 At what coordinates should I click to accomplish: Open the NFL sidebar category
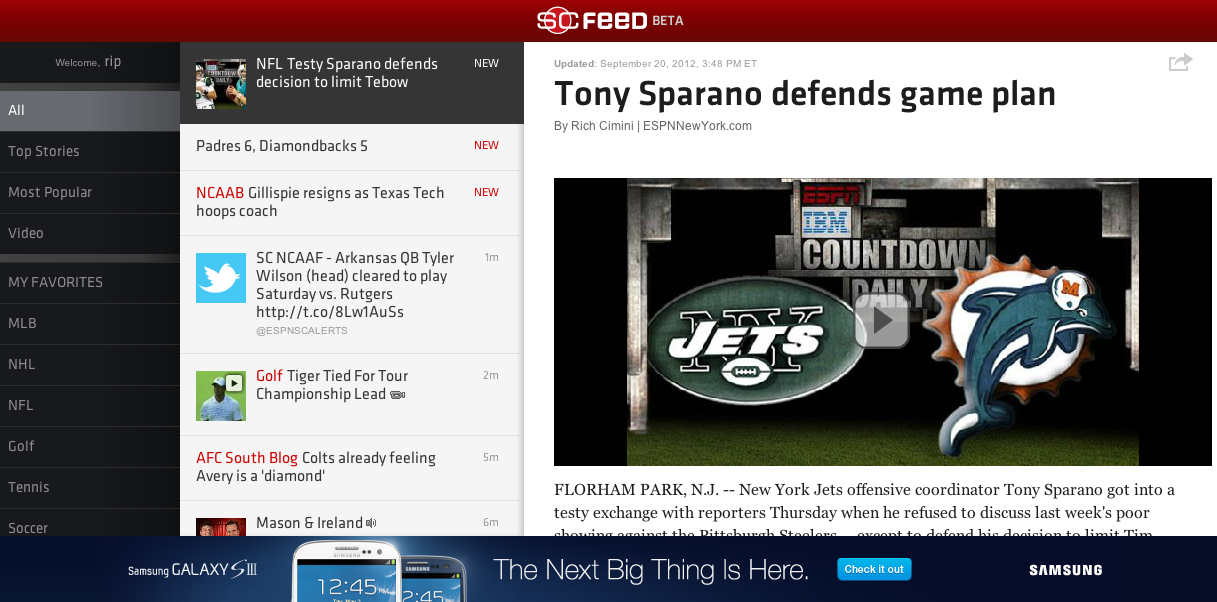(x=90, y=405)
